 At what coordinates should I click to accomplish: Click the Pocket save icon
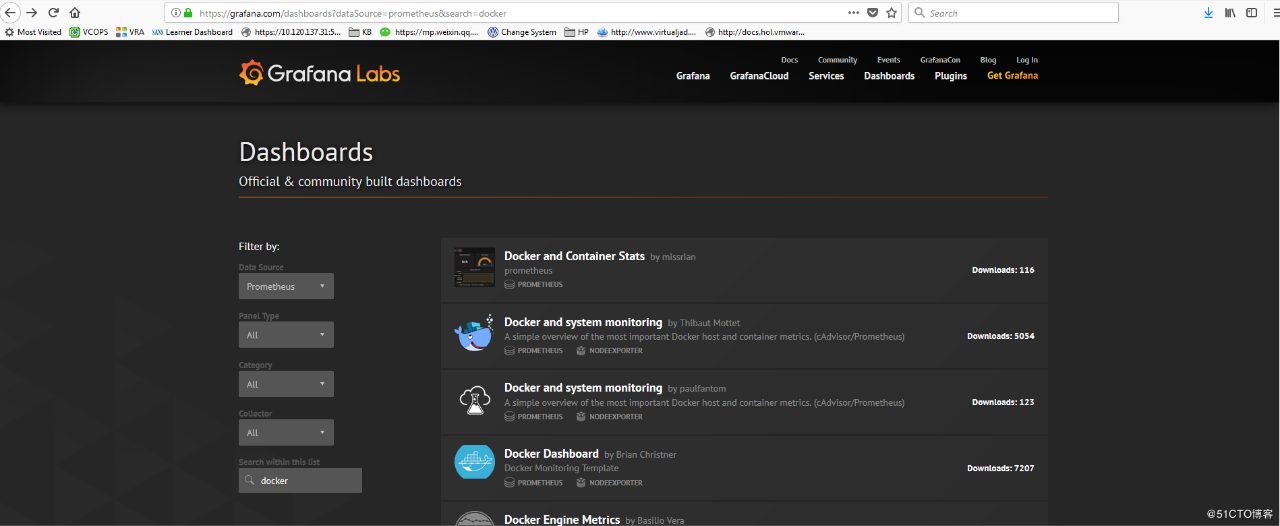click(x=872, y=13)
